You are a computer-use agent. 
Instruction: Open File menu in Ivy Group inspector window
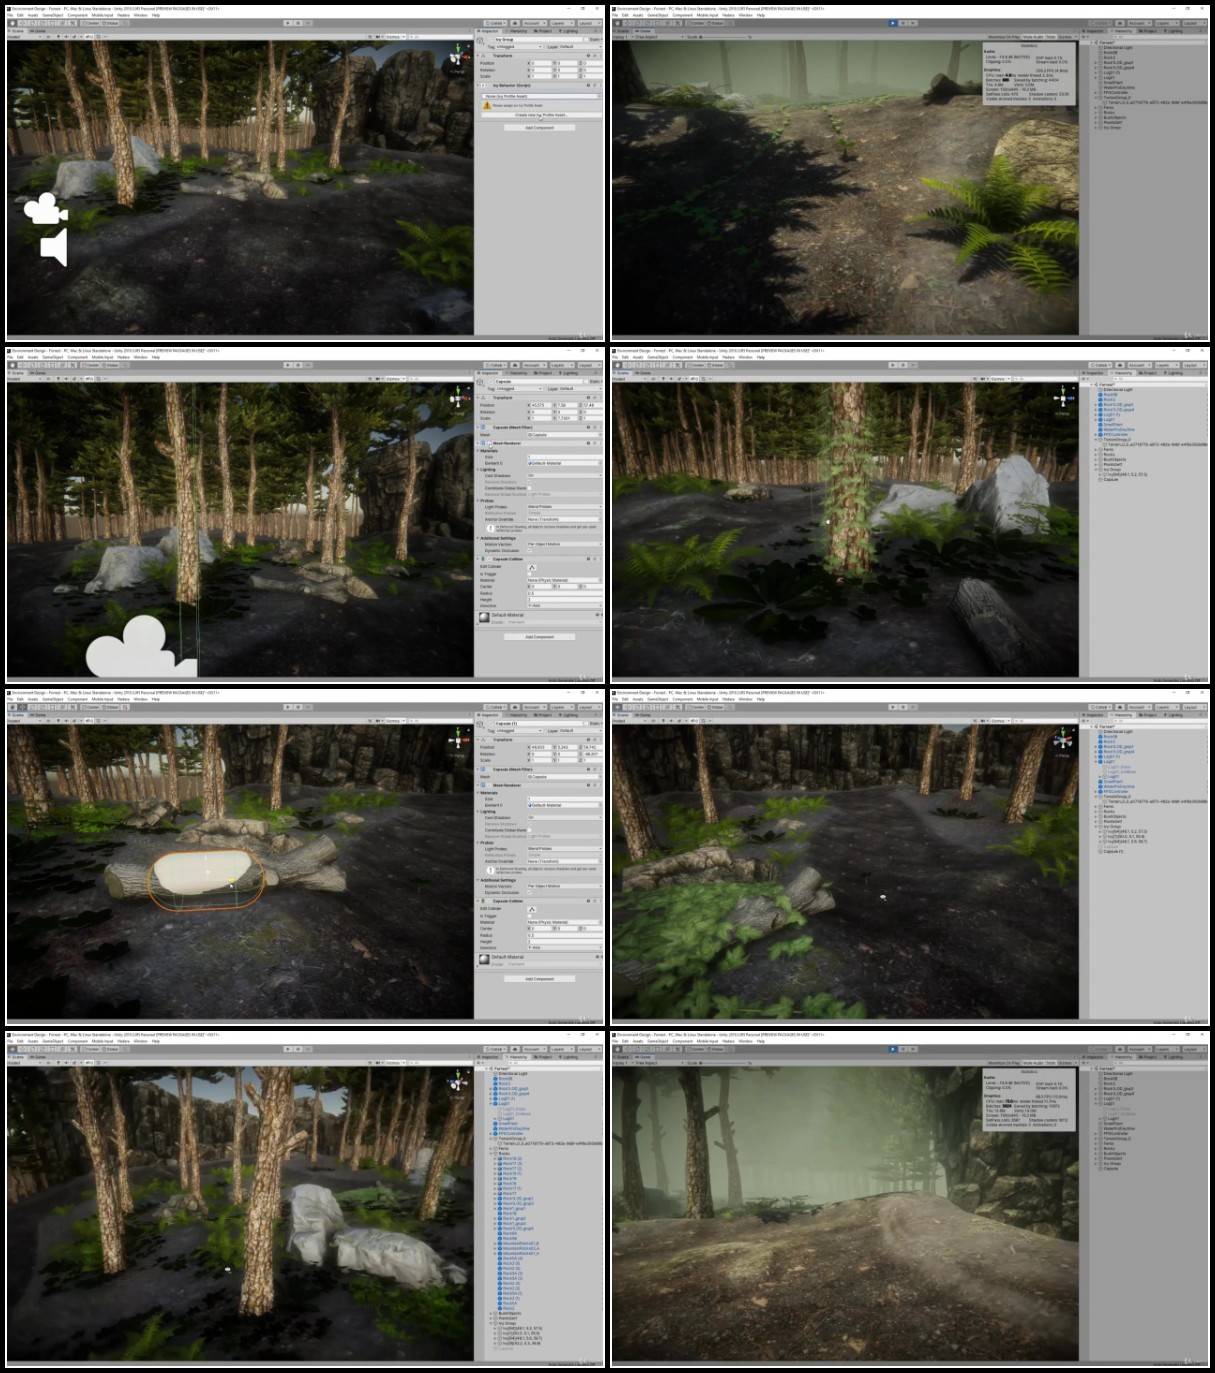tap(11, 15)
